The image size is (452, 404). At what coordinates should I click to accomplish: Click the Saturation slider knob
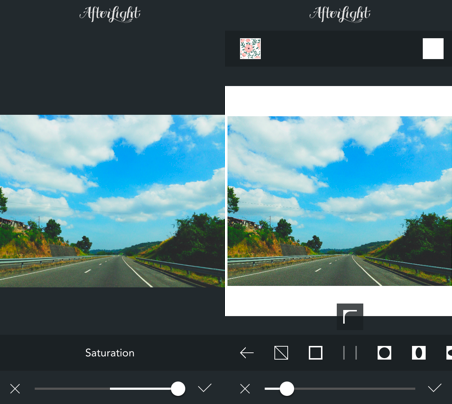[178, 389]
